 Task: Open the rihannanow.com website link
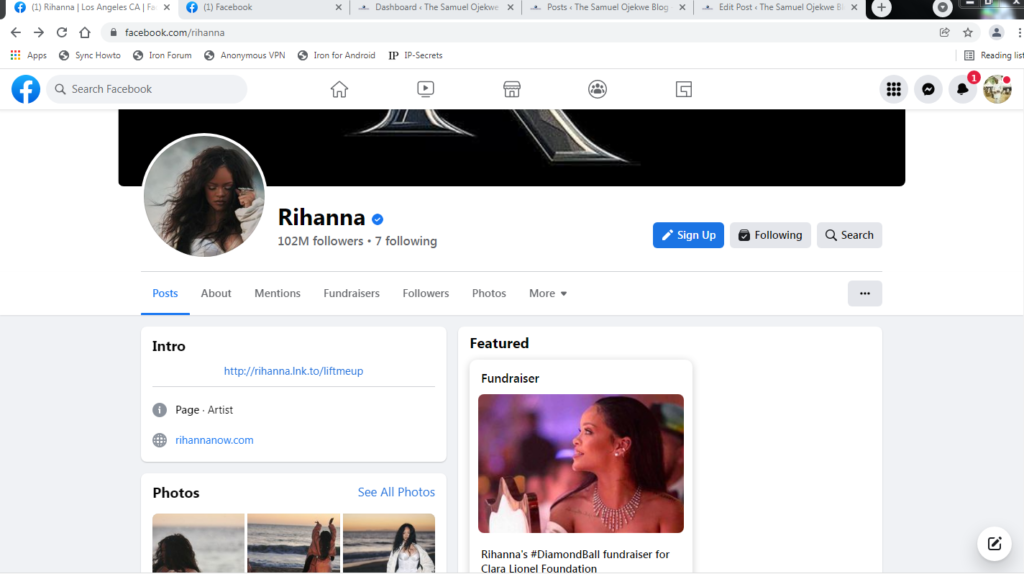point(214,440)
